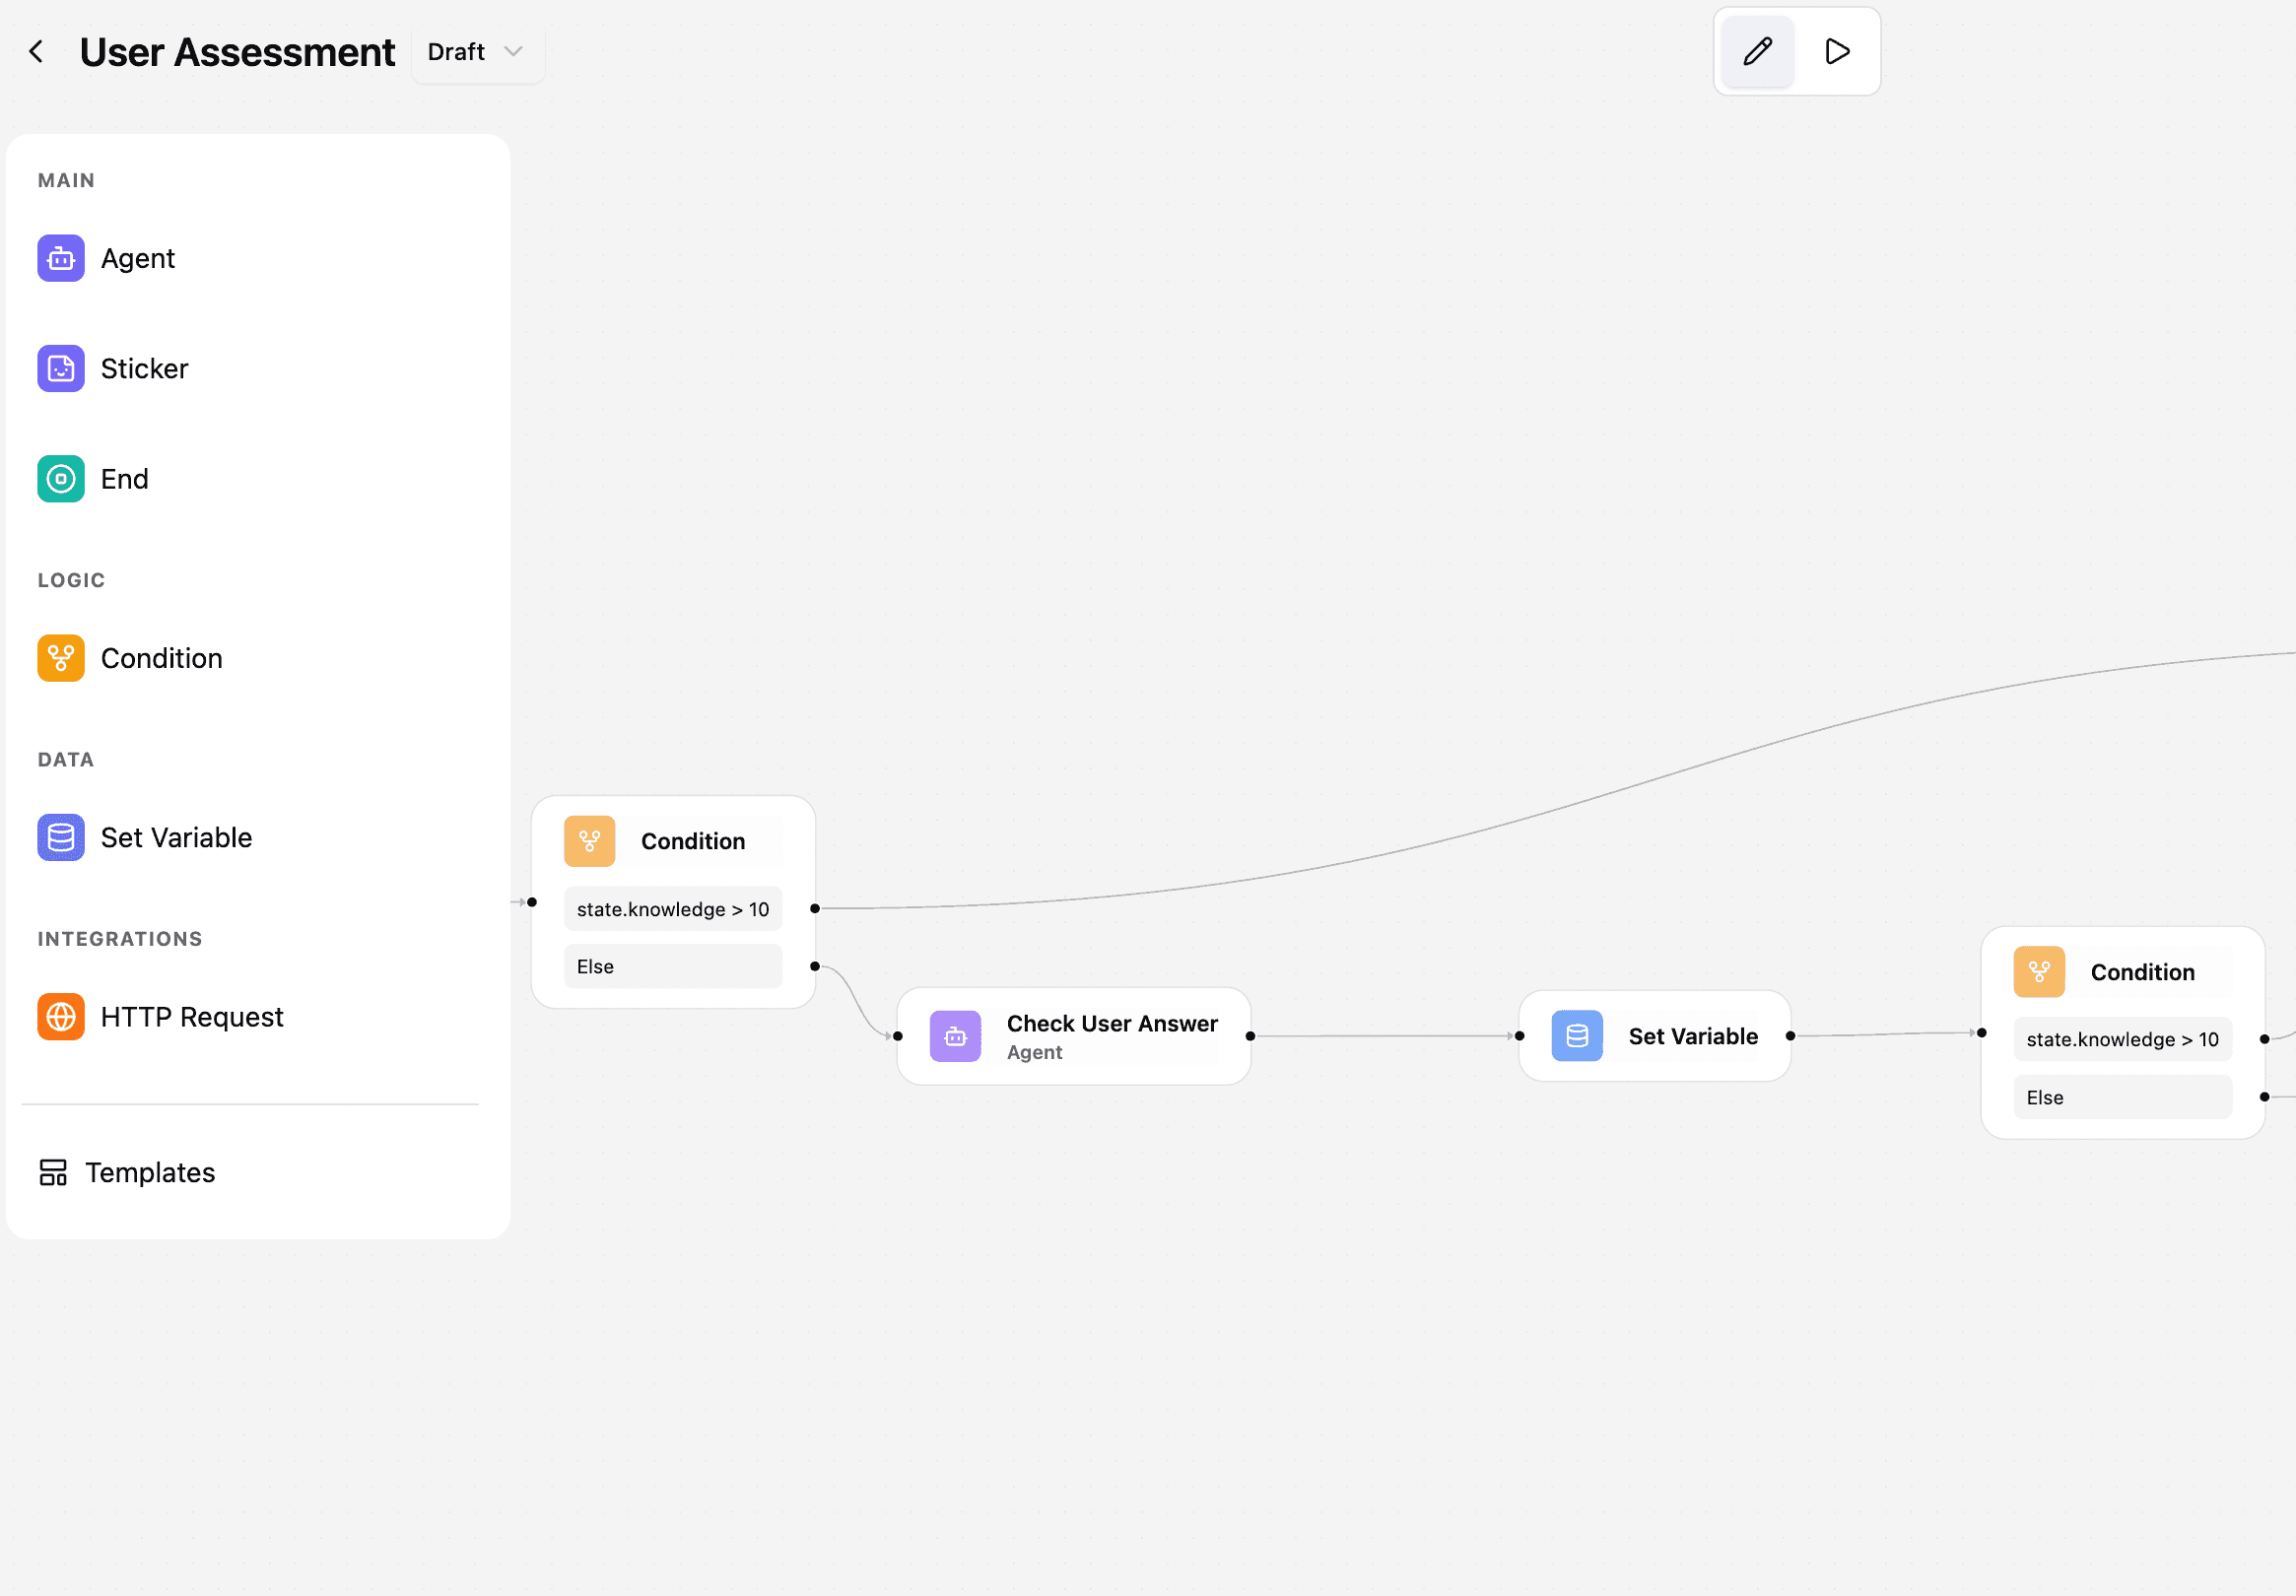The image size is (2296, 1596).
Task: Click the Else branch on the rightmost Condition node
Action: pyautogui.click(x=2121, y=1097)
